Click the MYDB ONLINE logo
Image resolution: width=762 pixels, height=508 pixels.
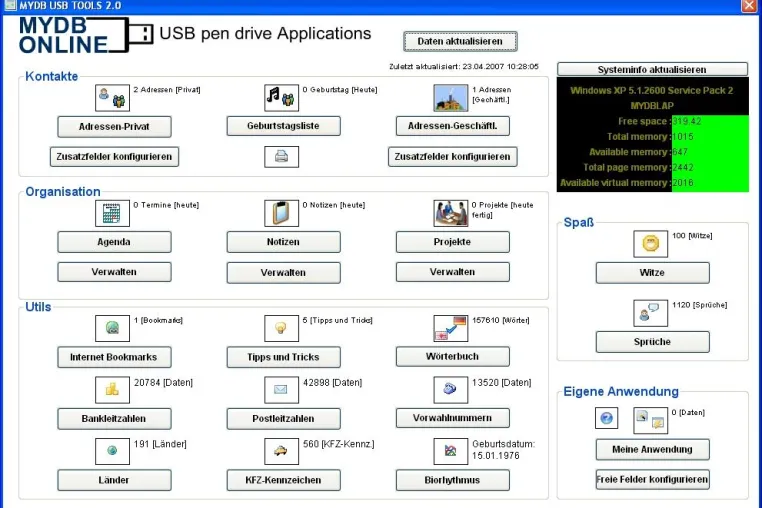tap(86, 35)
